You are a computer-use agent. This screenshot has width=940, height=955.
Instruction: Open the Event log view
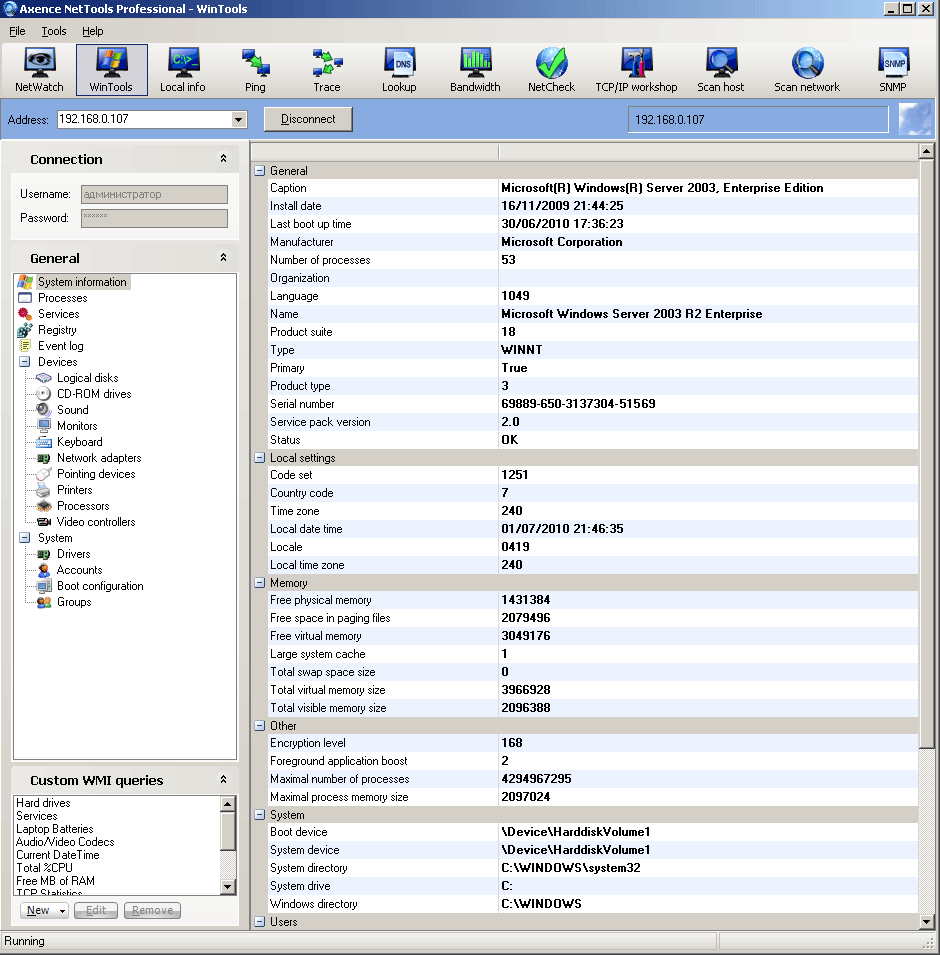point(60,346)
